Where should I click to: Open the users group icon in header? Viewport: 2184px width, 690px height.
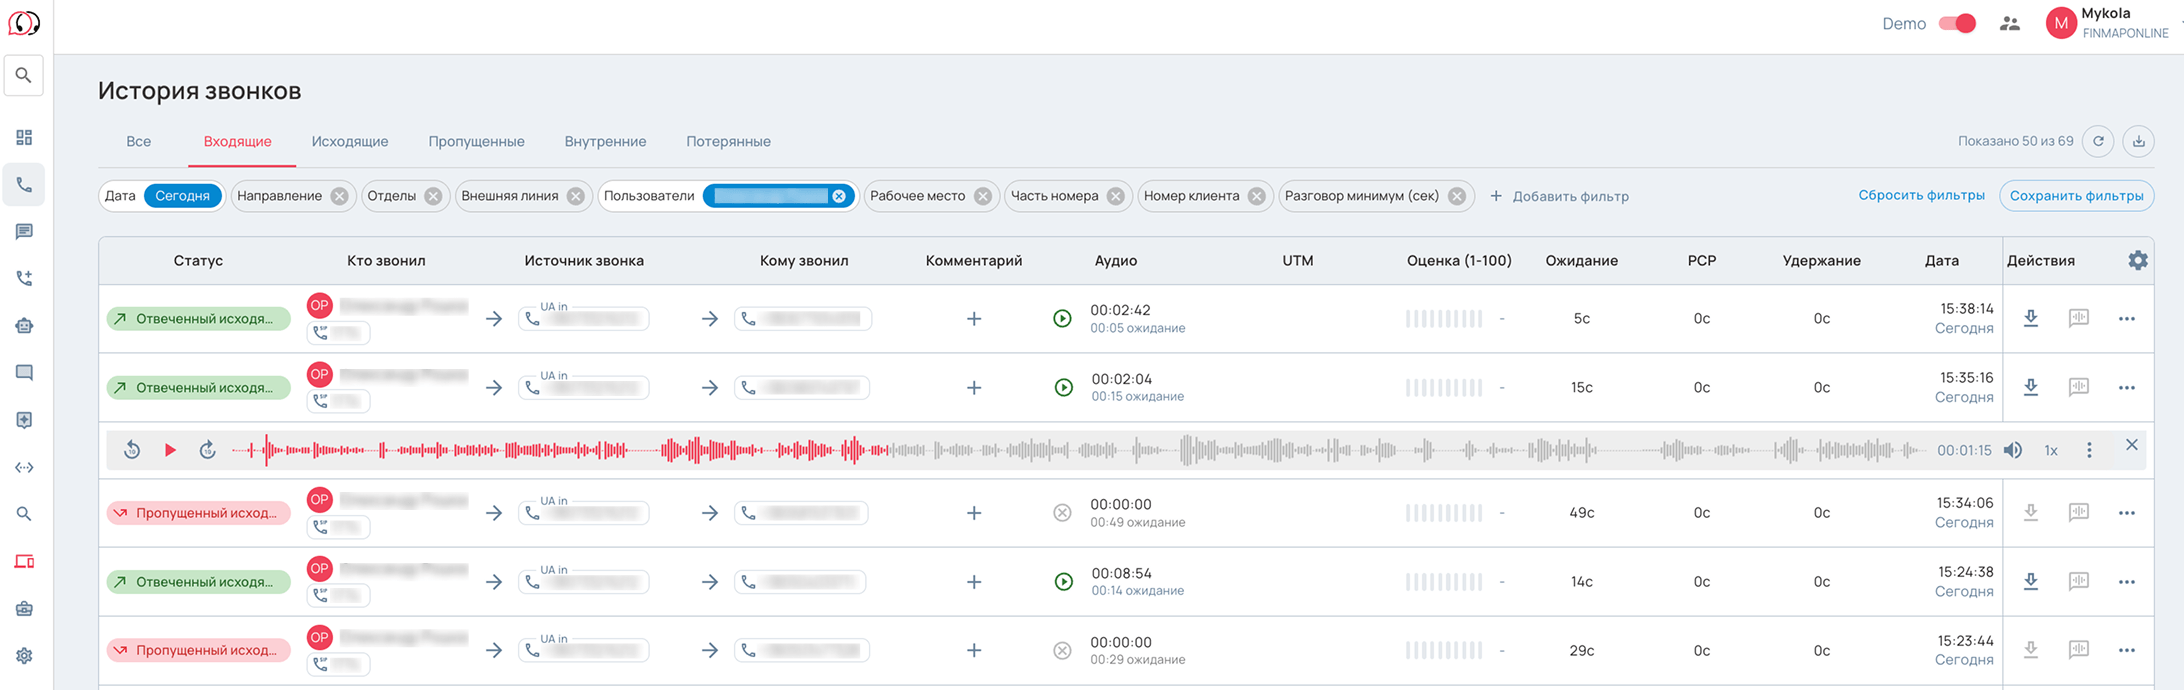tap(2010, 24)
